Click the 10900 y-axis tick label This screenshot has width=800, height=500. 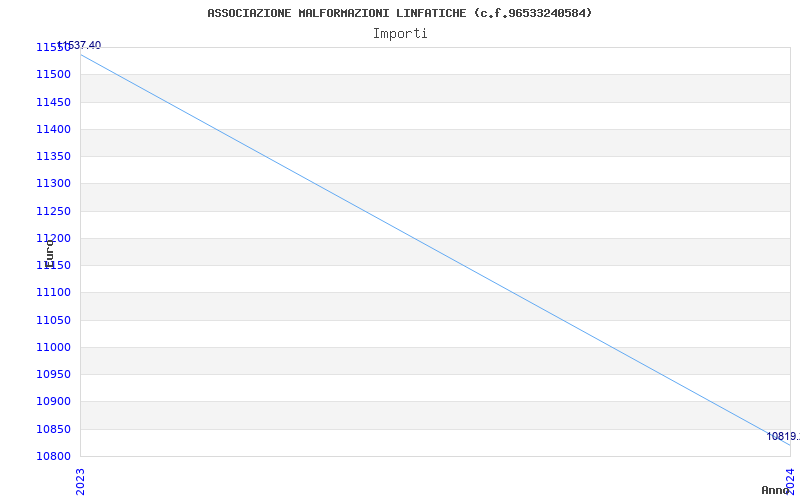pyautogui.click(x=53, y=402)
